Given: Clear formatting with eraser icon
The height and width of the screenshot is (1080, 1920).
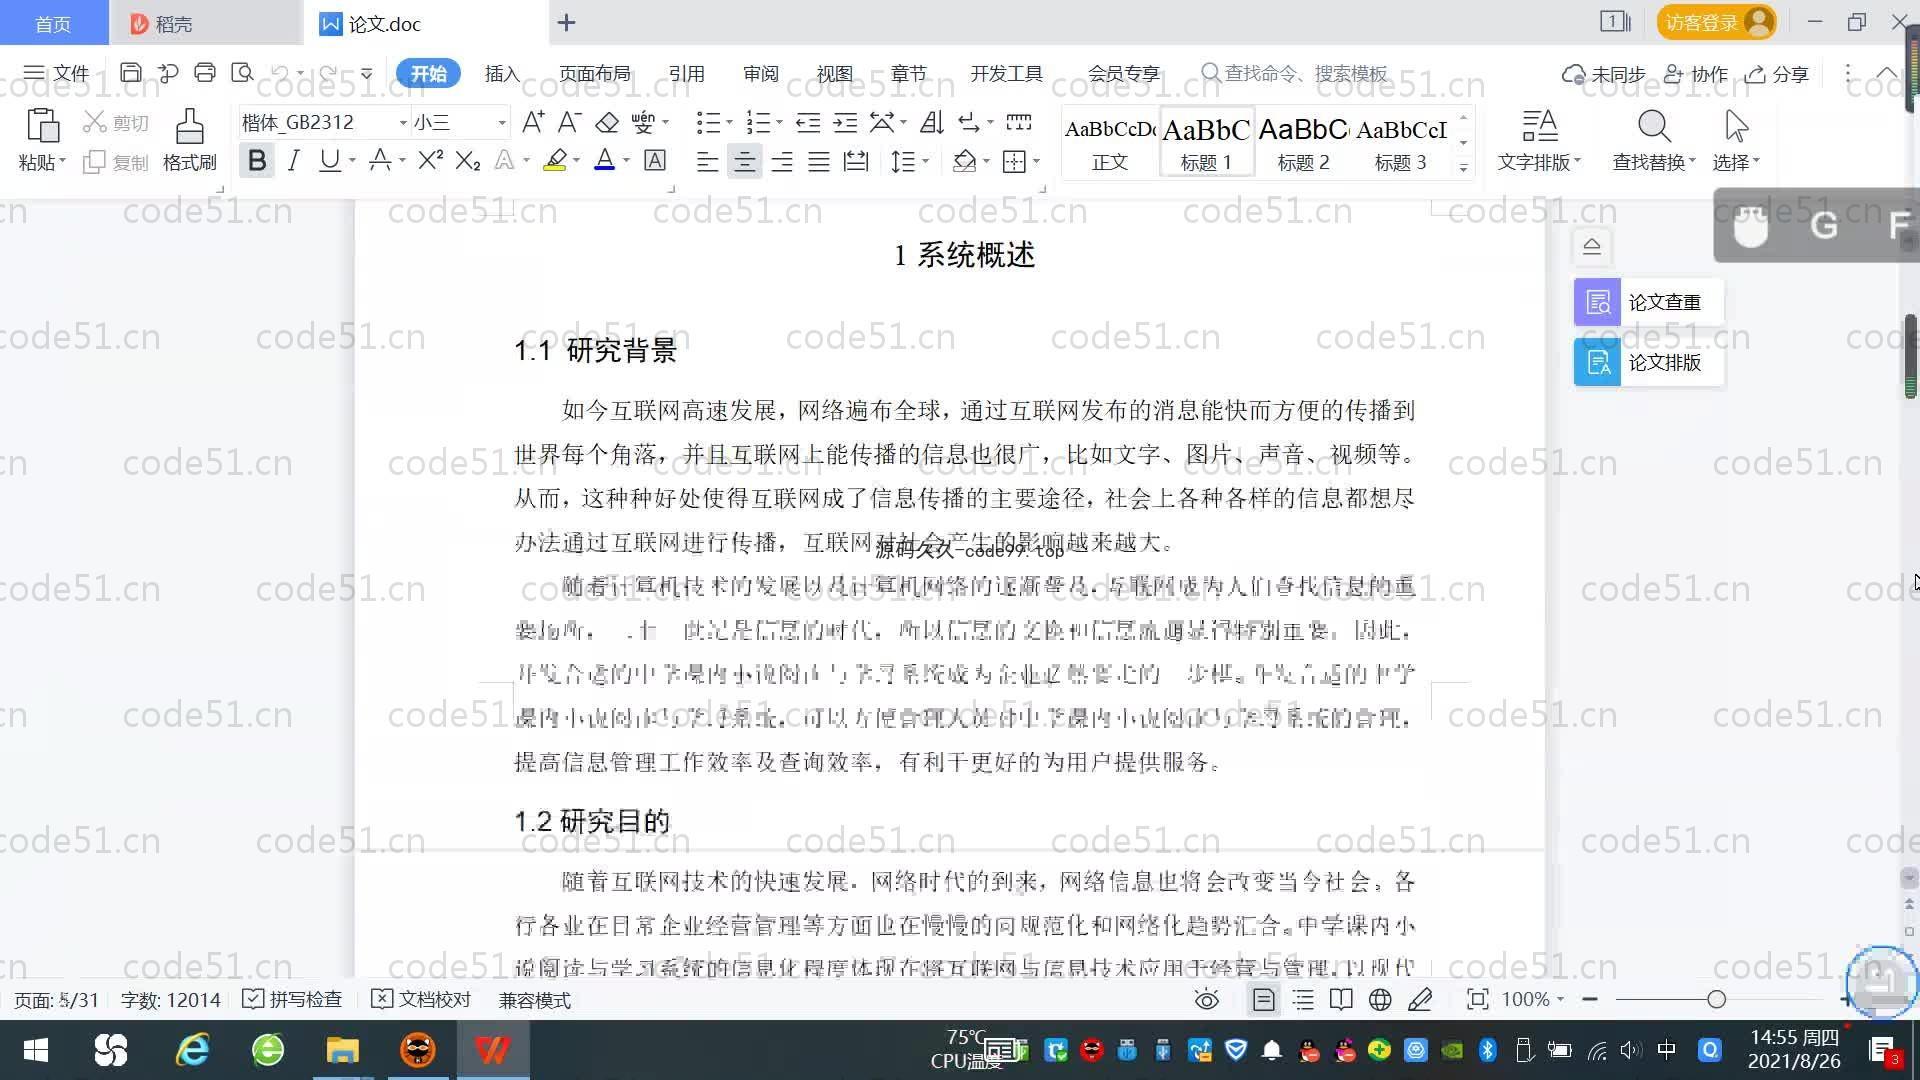Looking at the screenshot, I should tap(607, 123).
